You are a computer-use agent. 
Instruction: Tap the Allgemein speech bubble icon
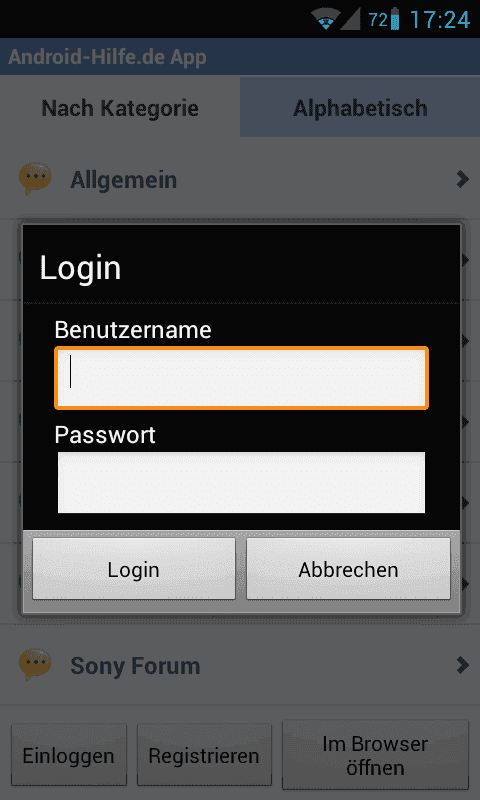point(35,179)
